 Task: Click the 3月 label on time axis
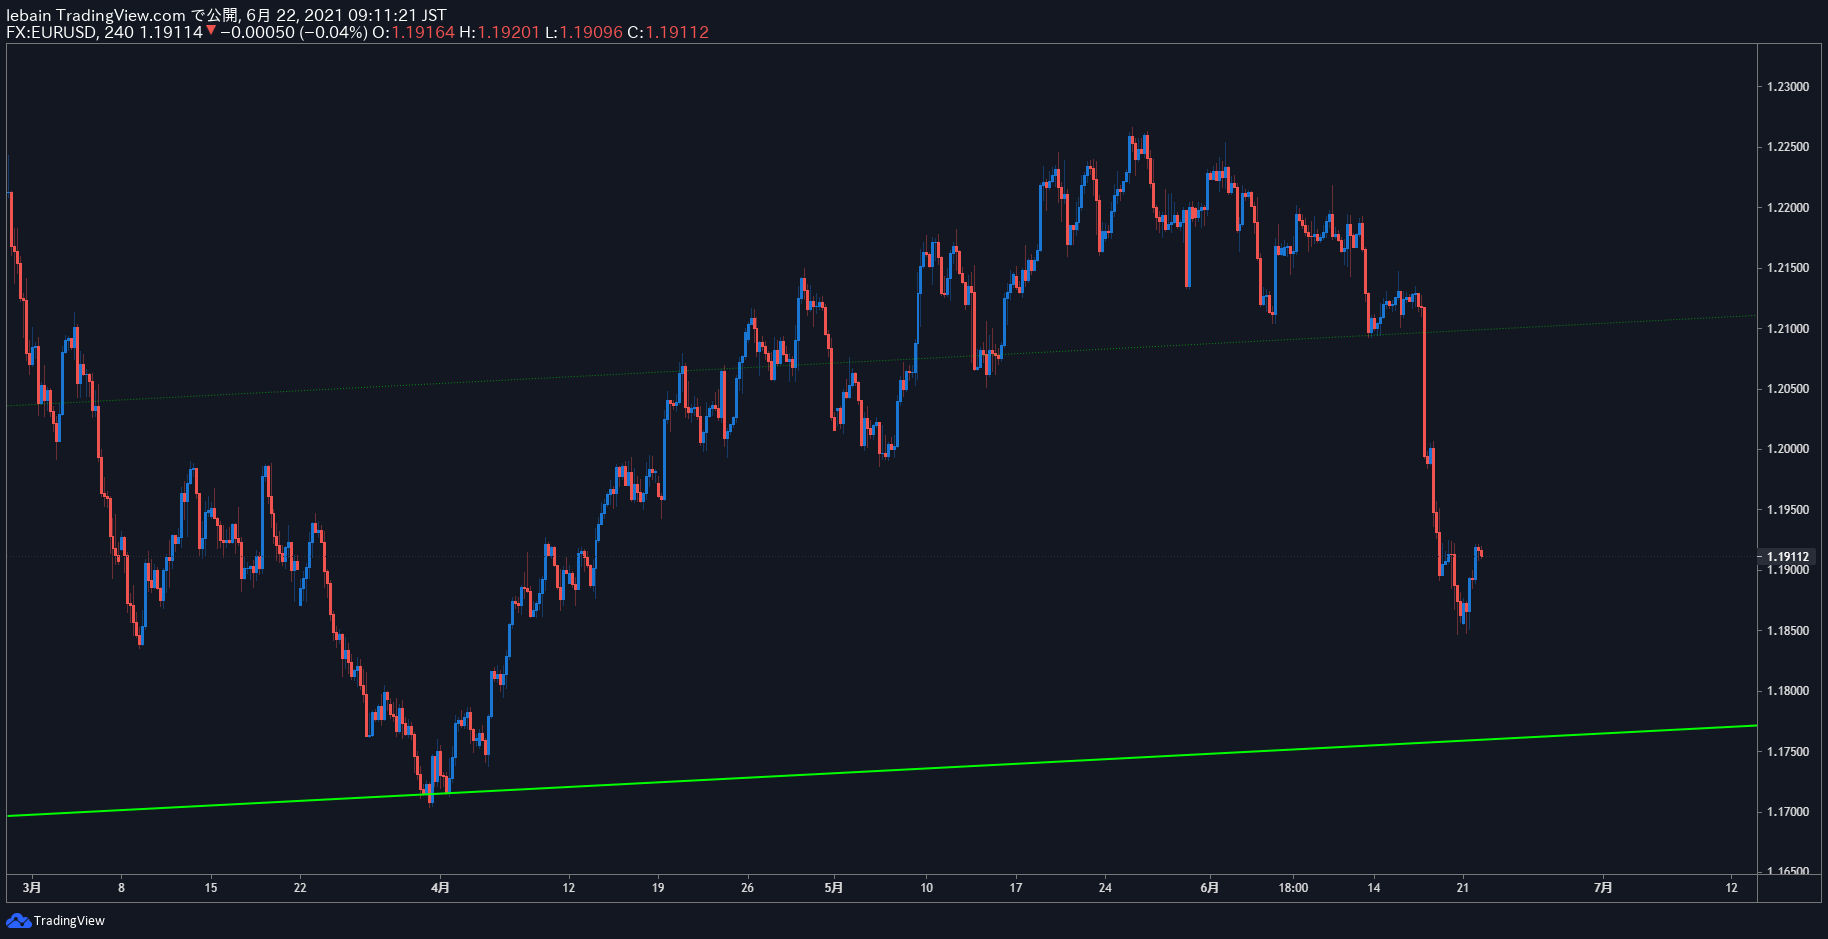tap(32, 887)
